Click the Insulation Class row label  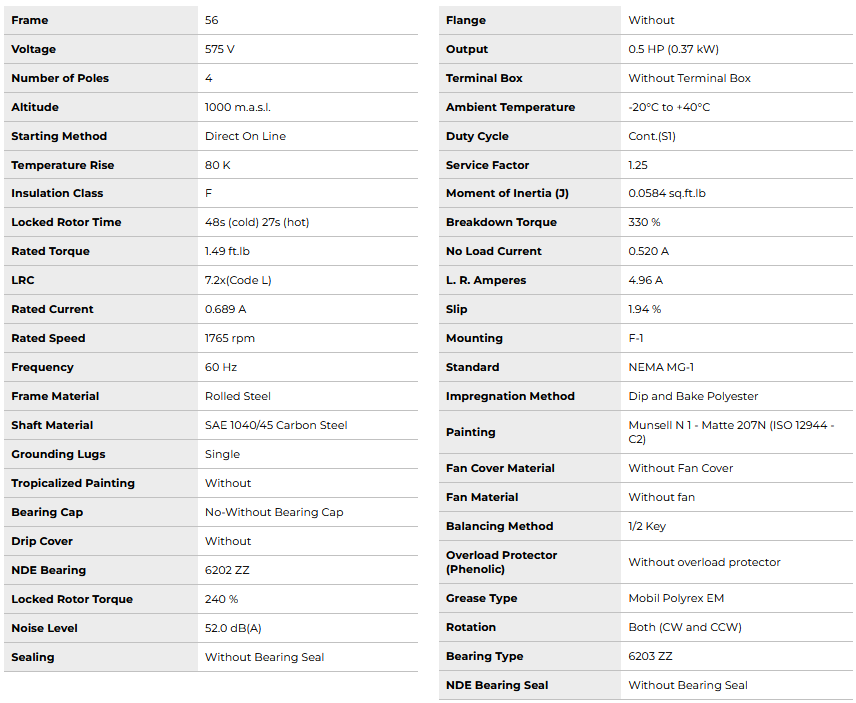(x=57, y=193)
